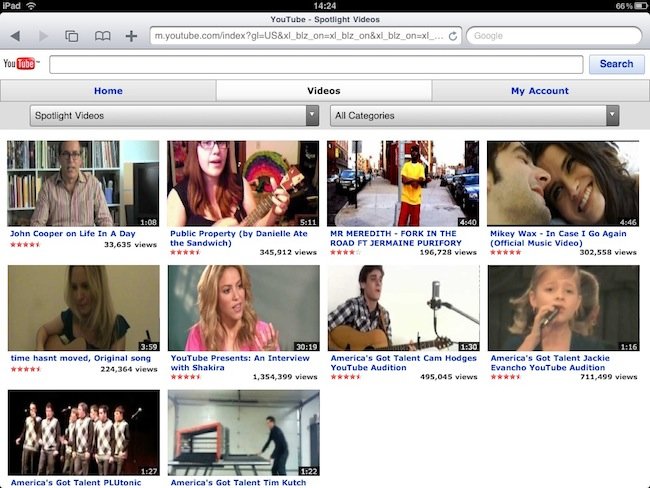Focus the YouTube search text field
The width and height of the screenshot is (650, 488).
coord(316,64)
